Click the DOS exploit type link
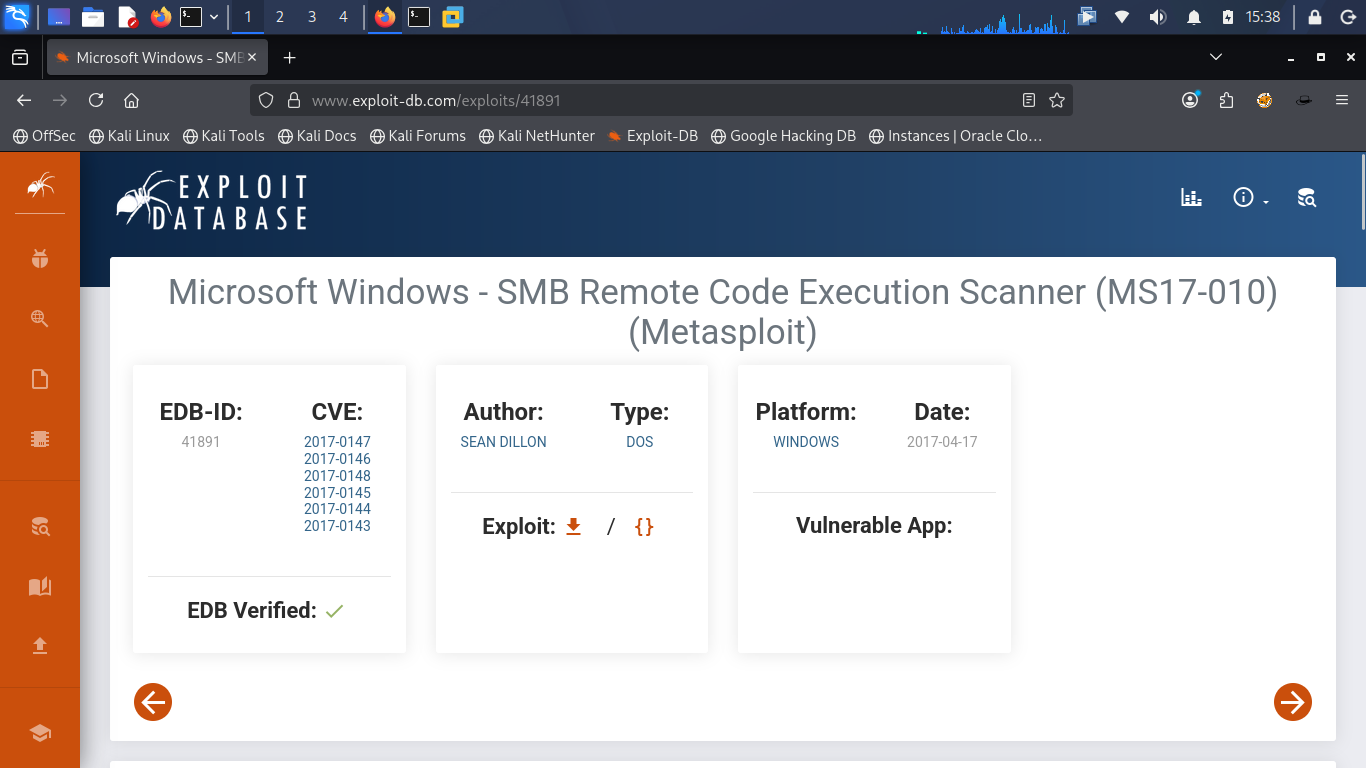The height and width of the screenshot is (768, 1366). (x=640, y=442)
